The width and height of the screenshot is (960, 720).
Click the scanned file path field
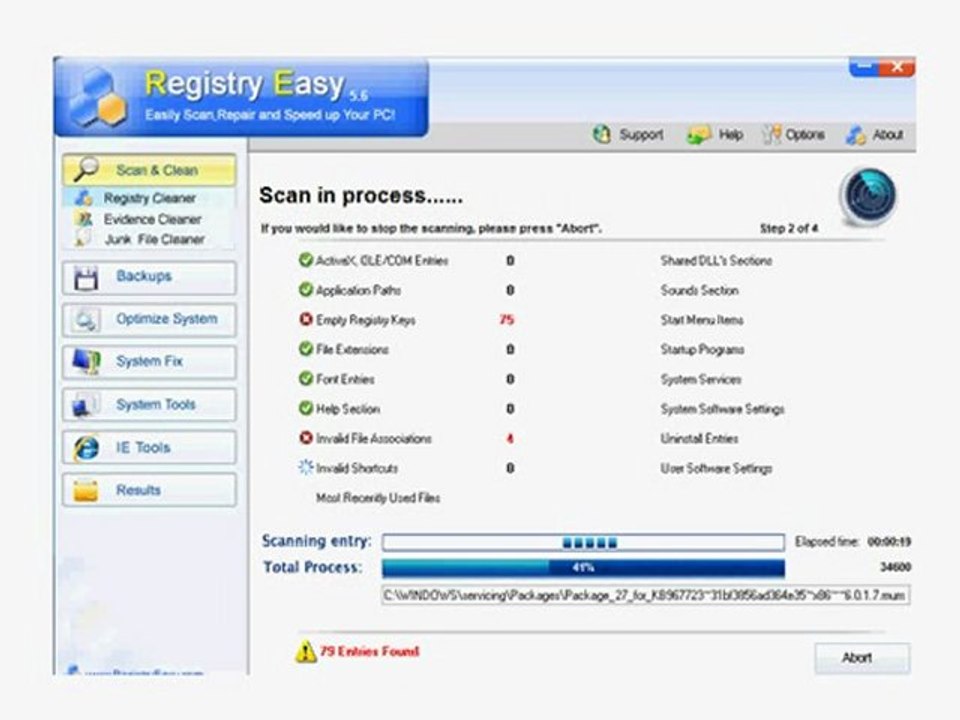[x=645, y=595]
